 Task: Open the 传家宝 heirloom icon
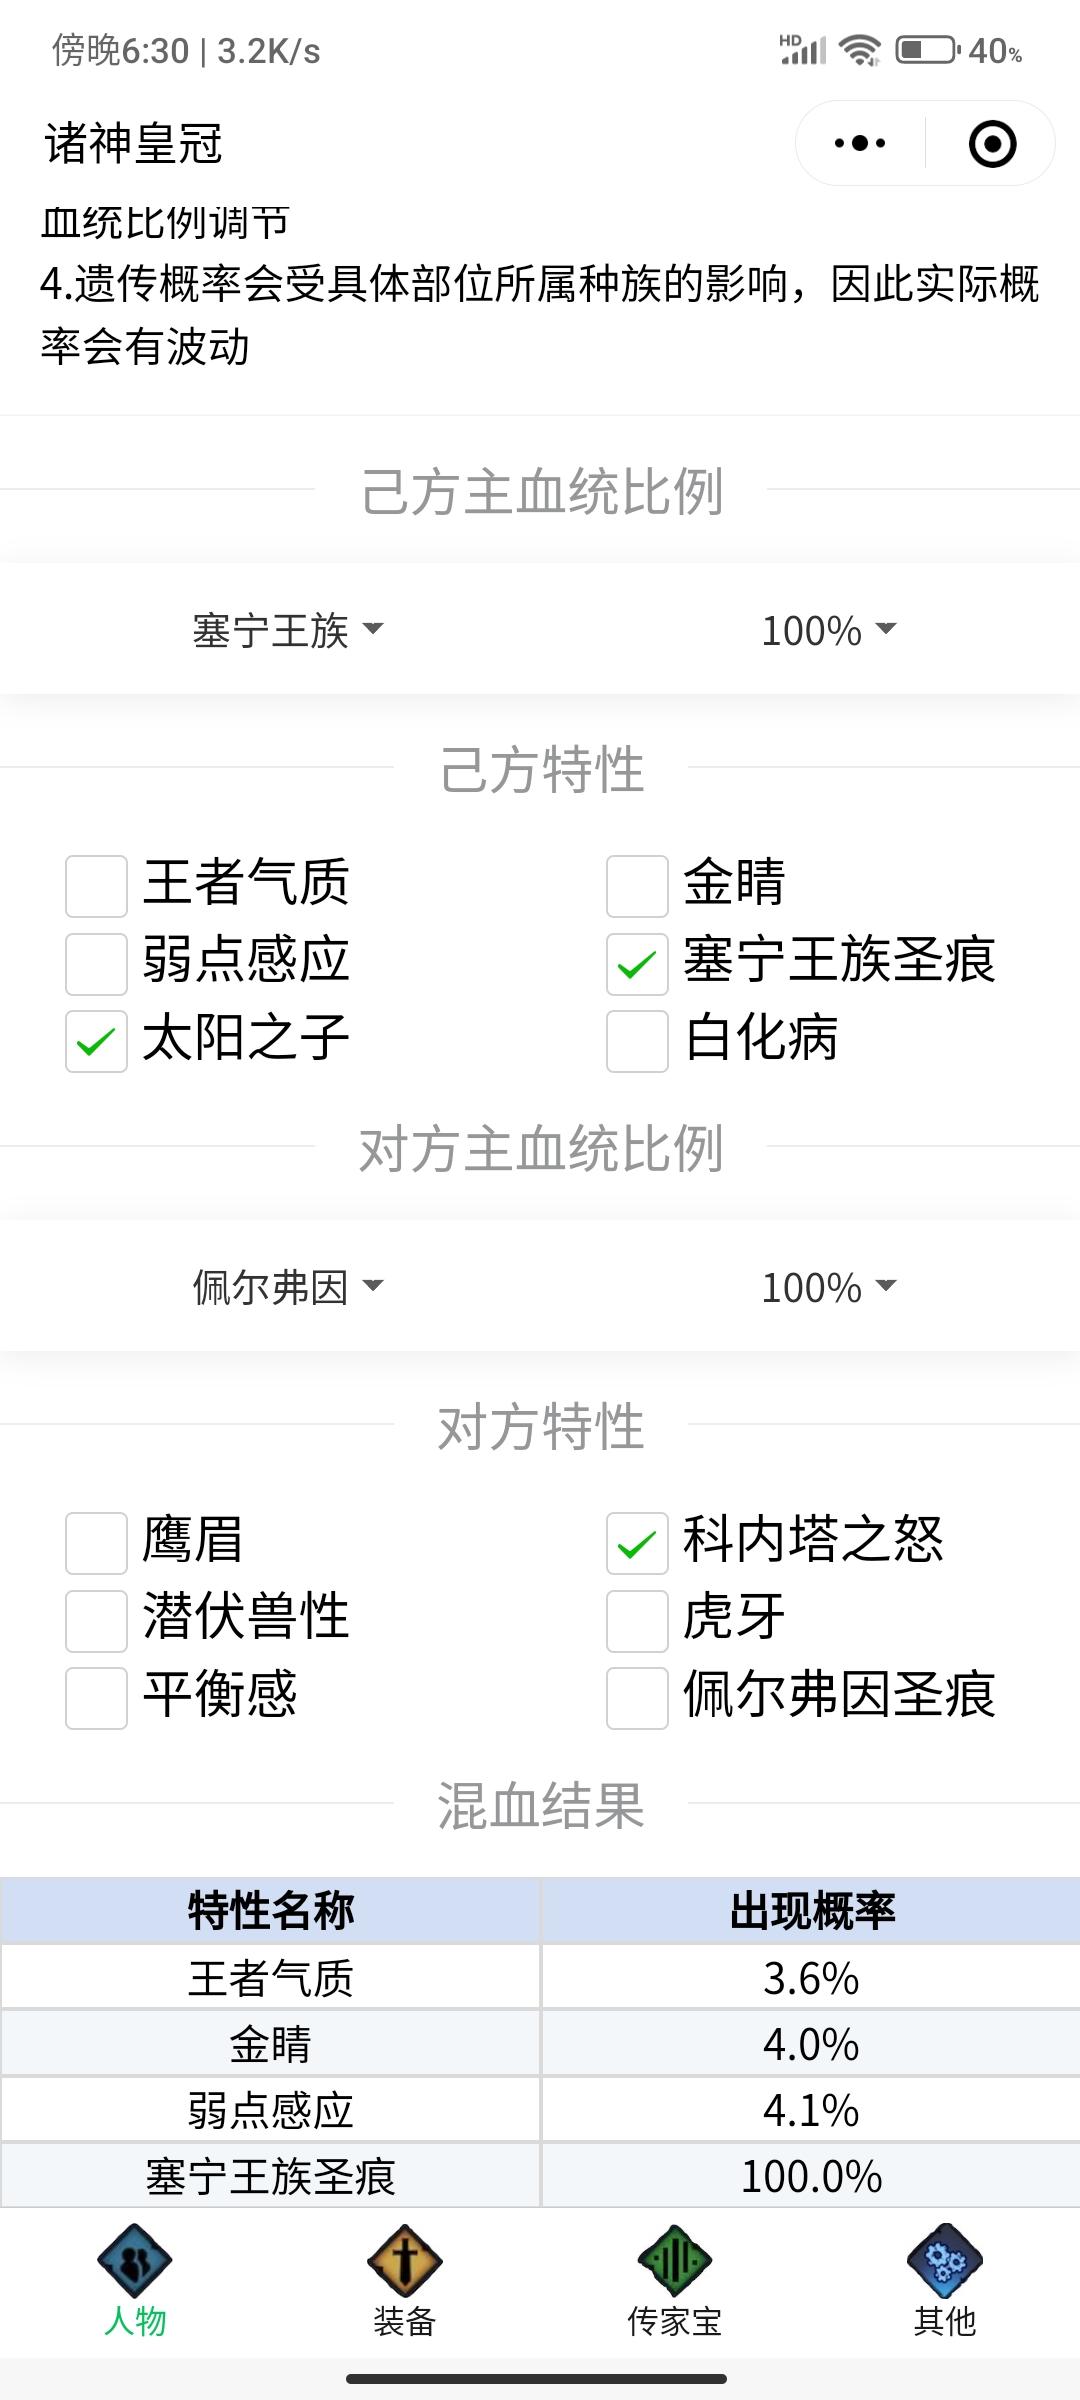(675, 2260)
